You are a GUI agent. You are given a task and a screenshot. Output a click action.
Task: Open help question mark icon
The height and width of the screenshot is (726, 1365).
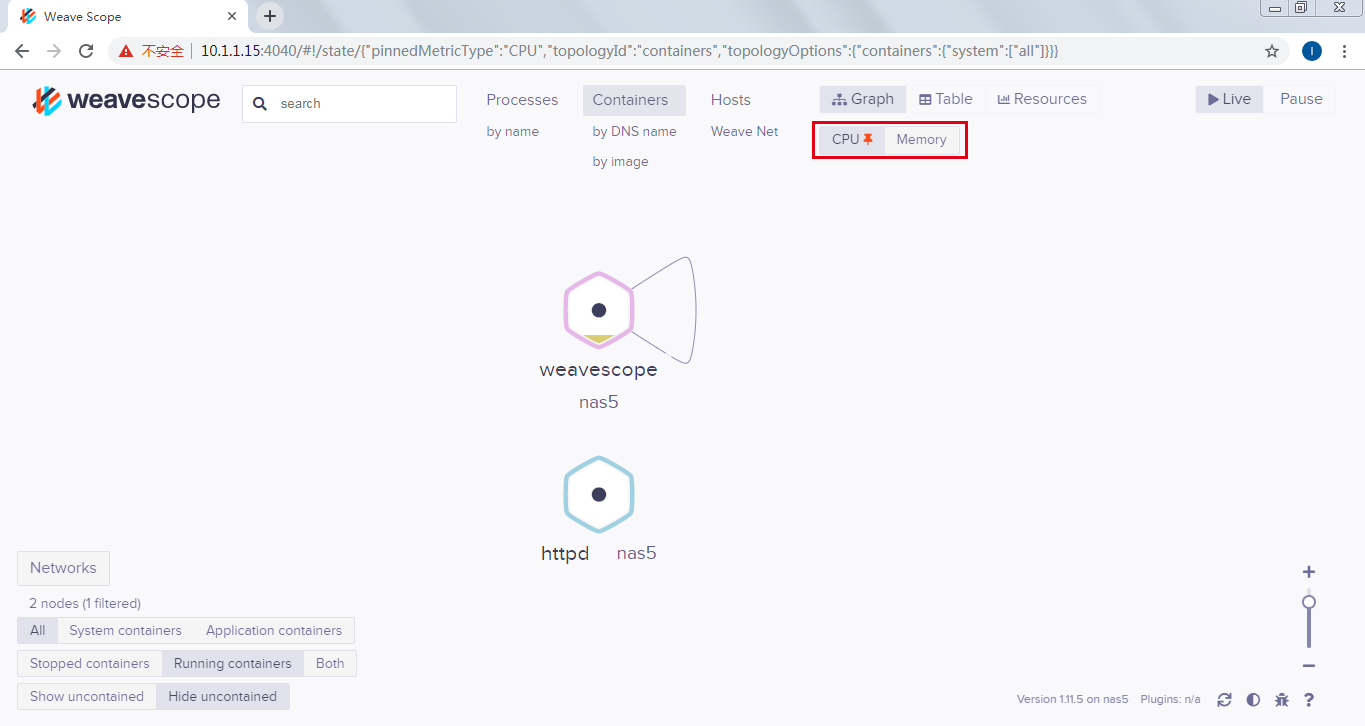point(1309,700)
